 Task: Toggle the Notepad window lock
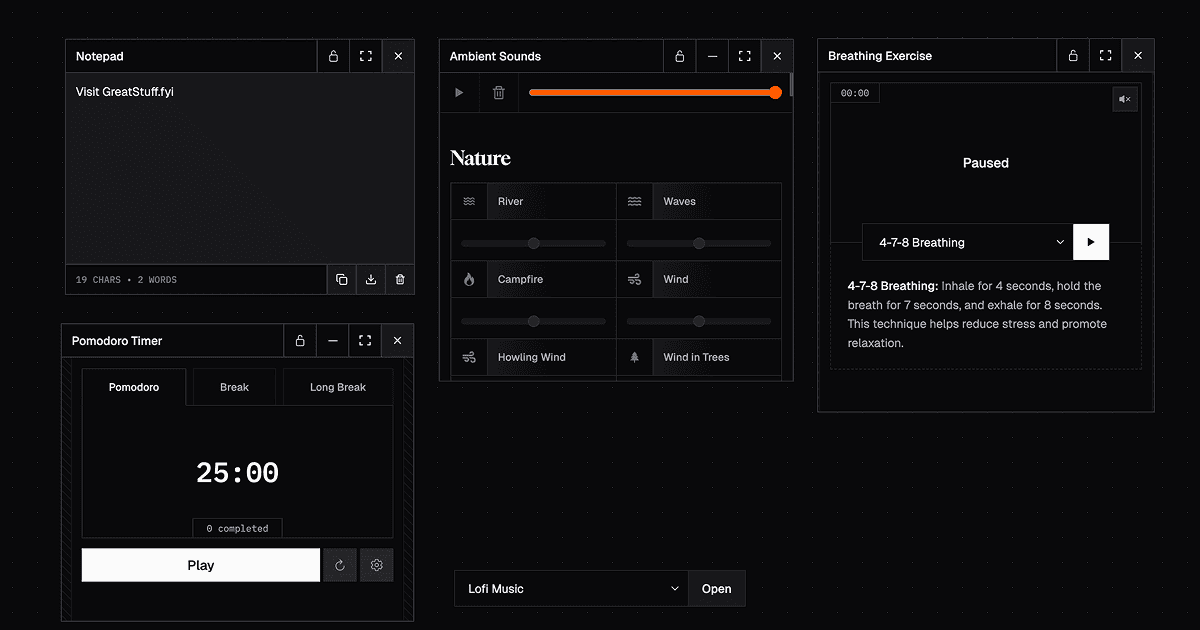(334, 56)
